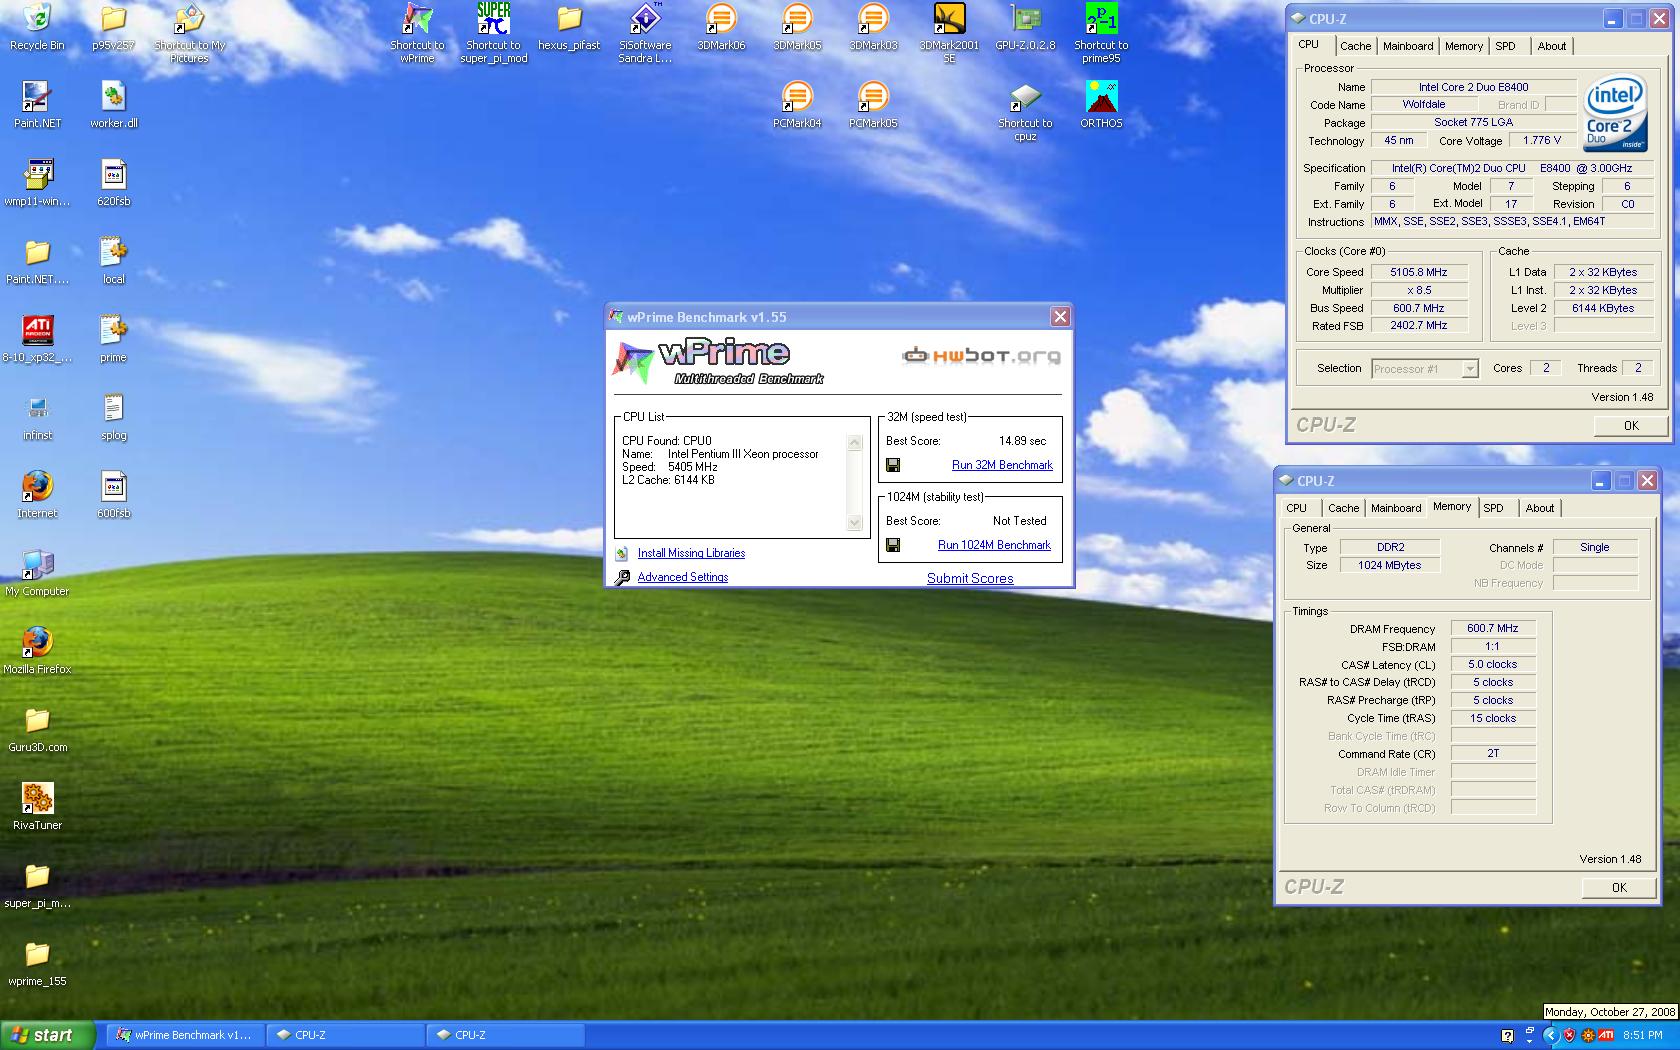Click the ATI tray icon

[1606, 1035]
